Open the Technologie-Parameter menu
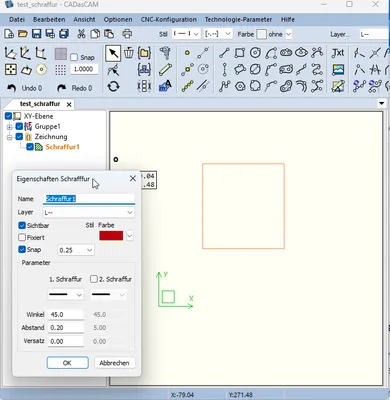This screenshot has height=400, width=390. (x=238, y=19)
